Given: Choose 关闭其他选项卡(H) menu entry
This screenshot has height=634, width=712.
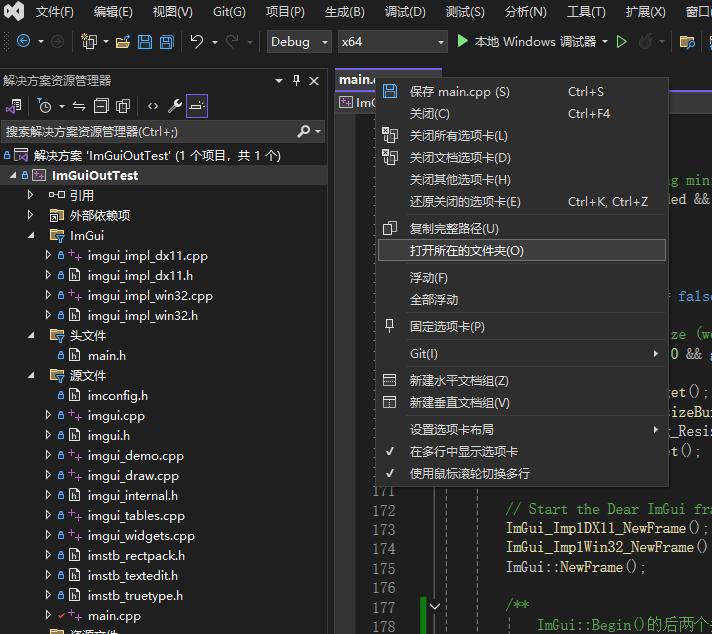Looking at the screenshot, I should (x=522, y=179).
